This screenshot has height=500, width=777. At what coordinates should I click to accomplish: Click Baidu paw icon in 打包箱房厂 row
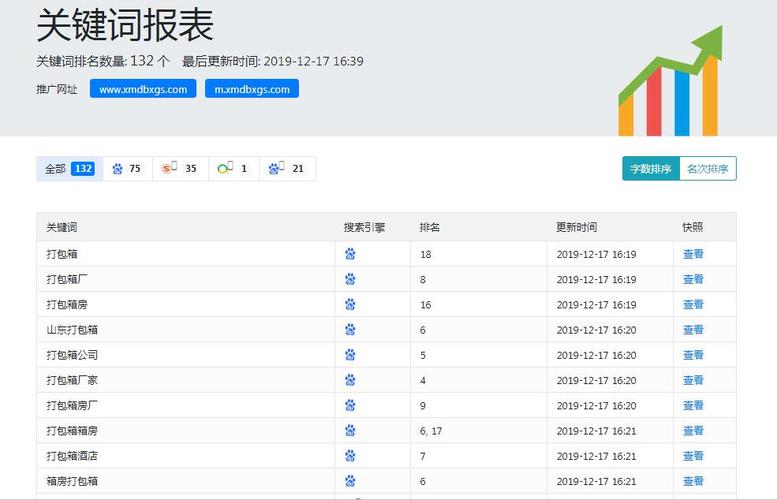350,406
